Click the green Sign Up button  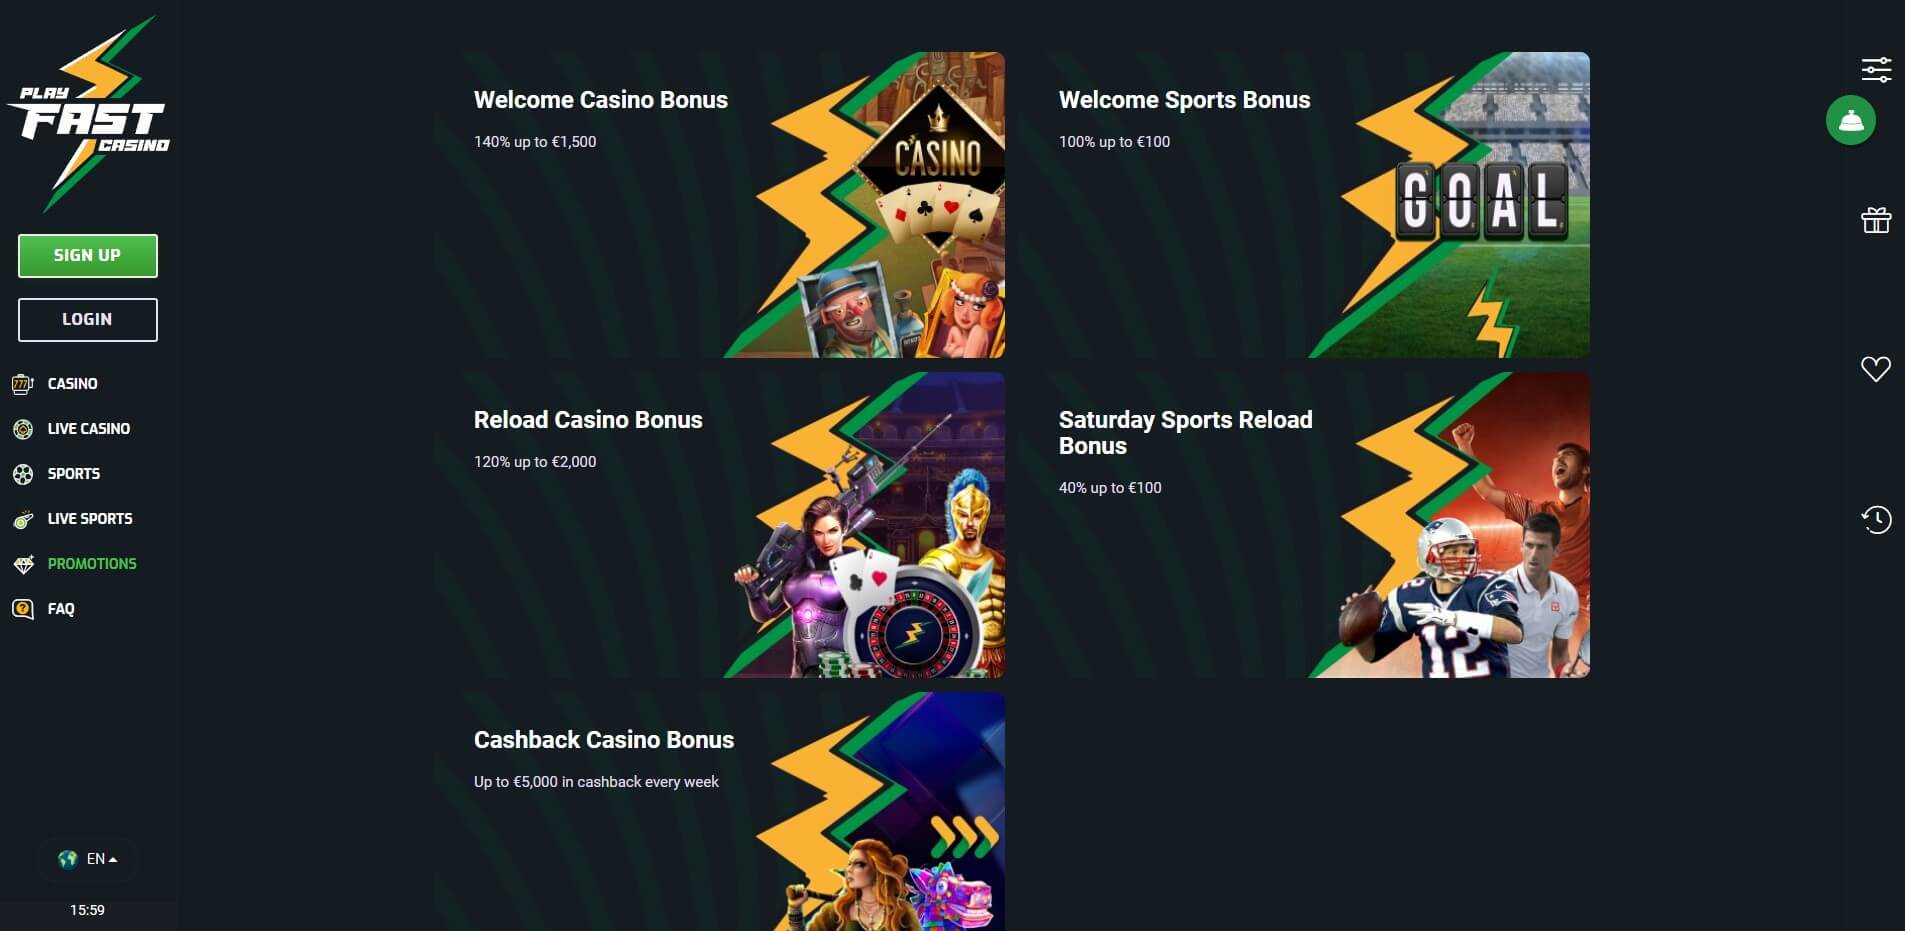click(x=88, y=256)
